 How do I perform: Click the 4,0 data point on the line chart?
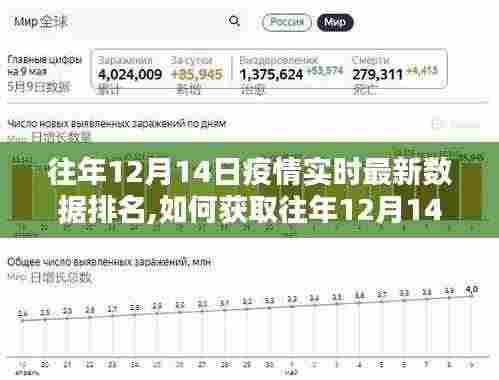tap(471, 296)
